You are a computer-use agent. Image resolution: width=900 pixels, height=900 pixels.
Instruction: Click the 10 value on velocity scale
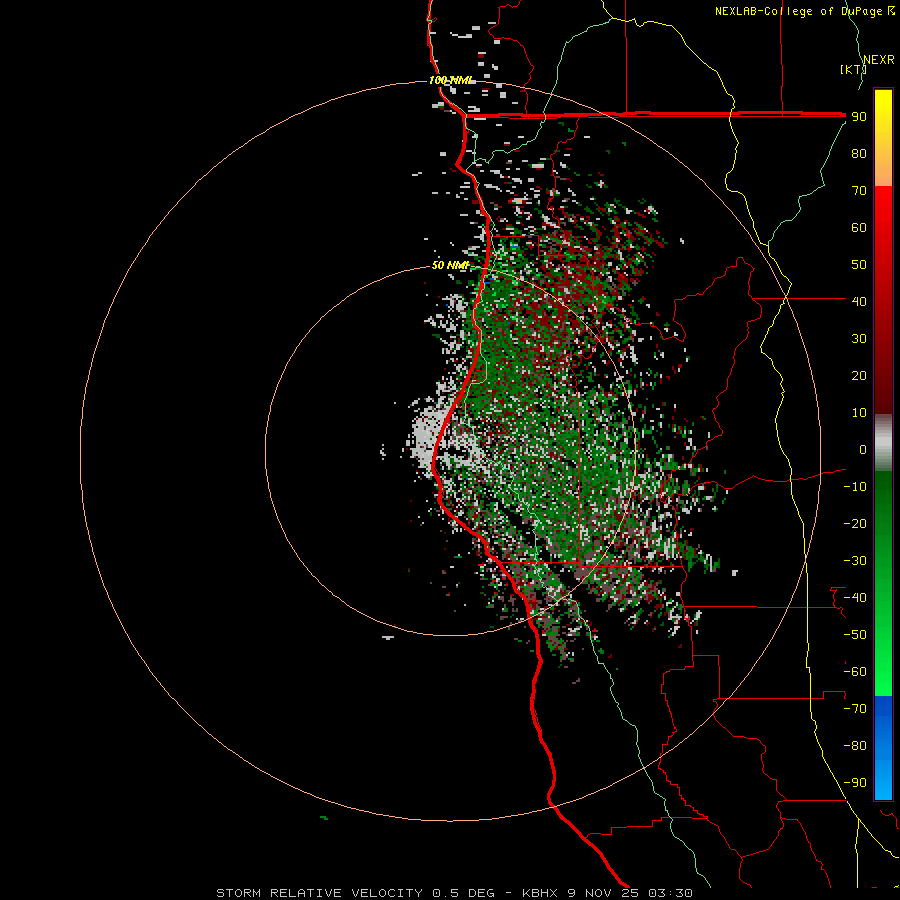859,413
